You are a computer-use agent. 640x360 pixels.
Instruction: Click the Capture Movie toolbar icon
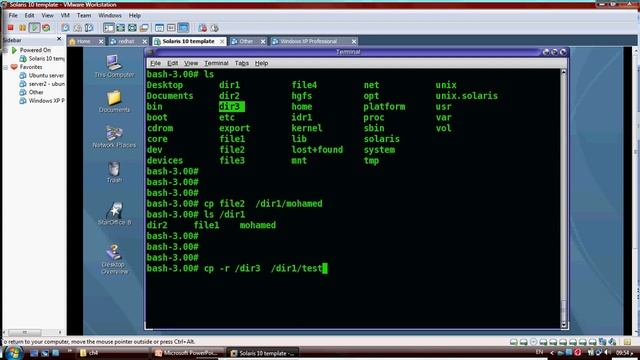[x=214, y=28]
